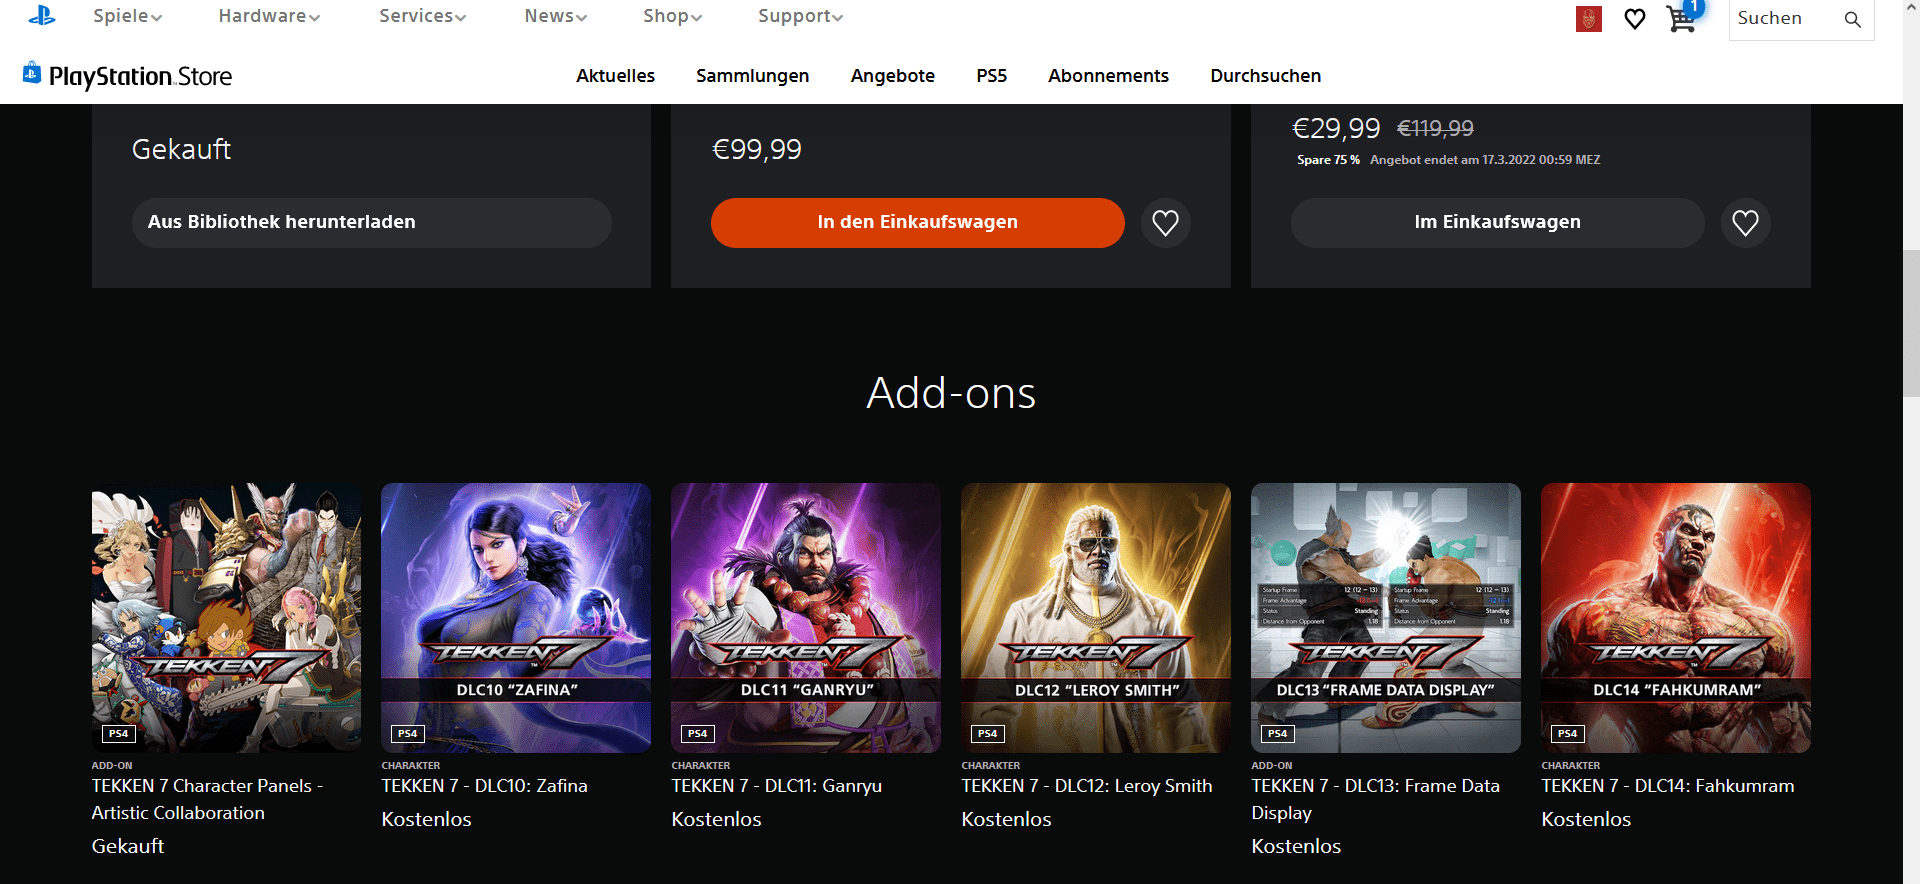Click the Add-ons section heading
This screenshot has width=1920, height=884.
[951, 393]
